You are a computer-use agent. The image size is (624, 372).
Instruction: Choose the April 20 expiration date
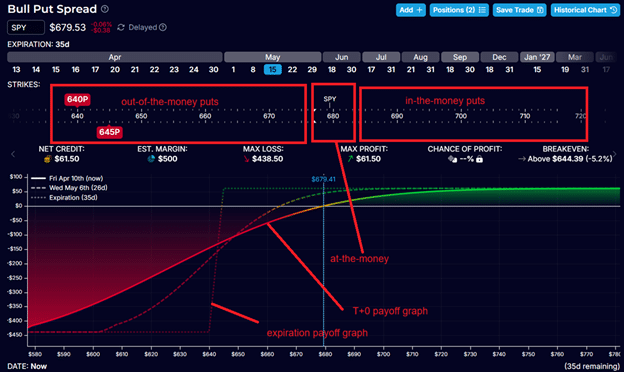[115, 70]
